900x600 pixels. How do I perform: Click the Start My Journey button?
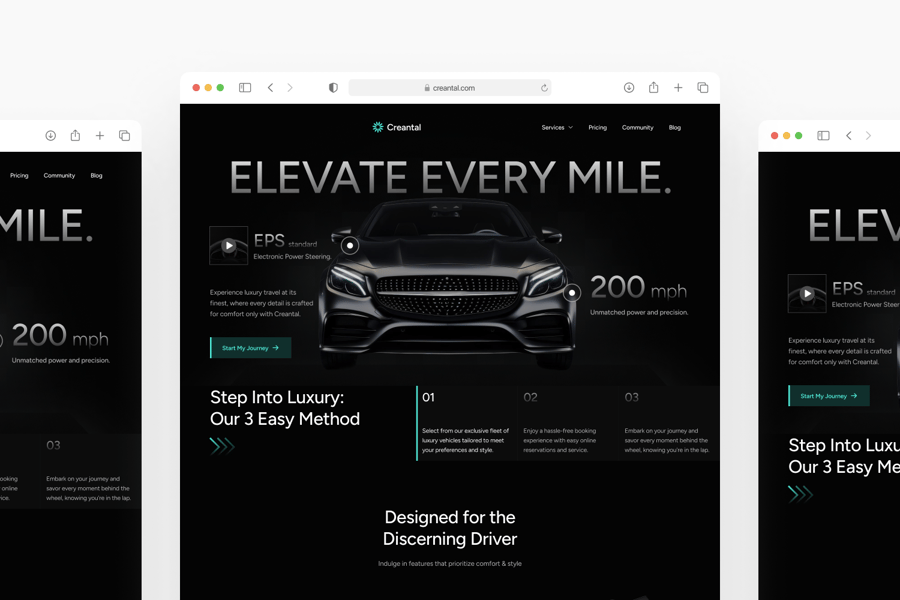(x=251, y=348)
